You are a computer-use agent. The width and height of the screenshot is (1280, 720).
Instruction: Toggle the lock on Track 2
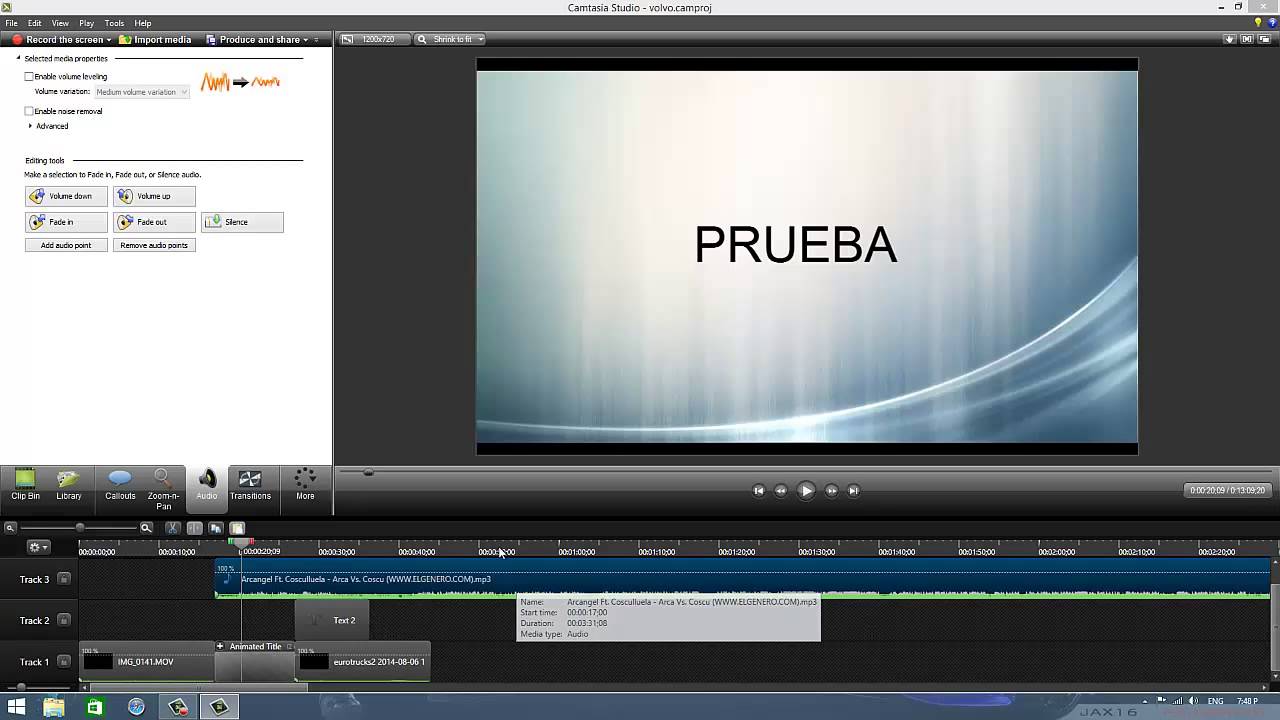(x=63, y=620)
